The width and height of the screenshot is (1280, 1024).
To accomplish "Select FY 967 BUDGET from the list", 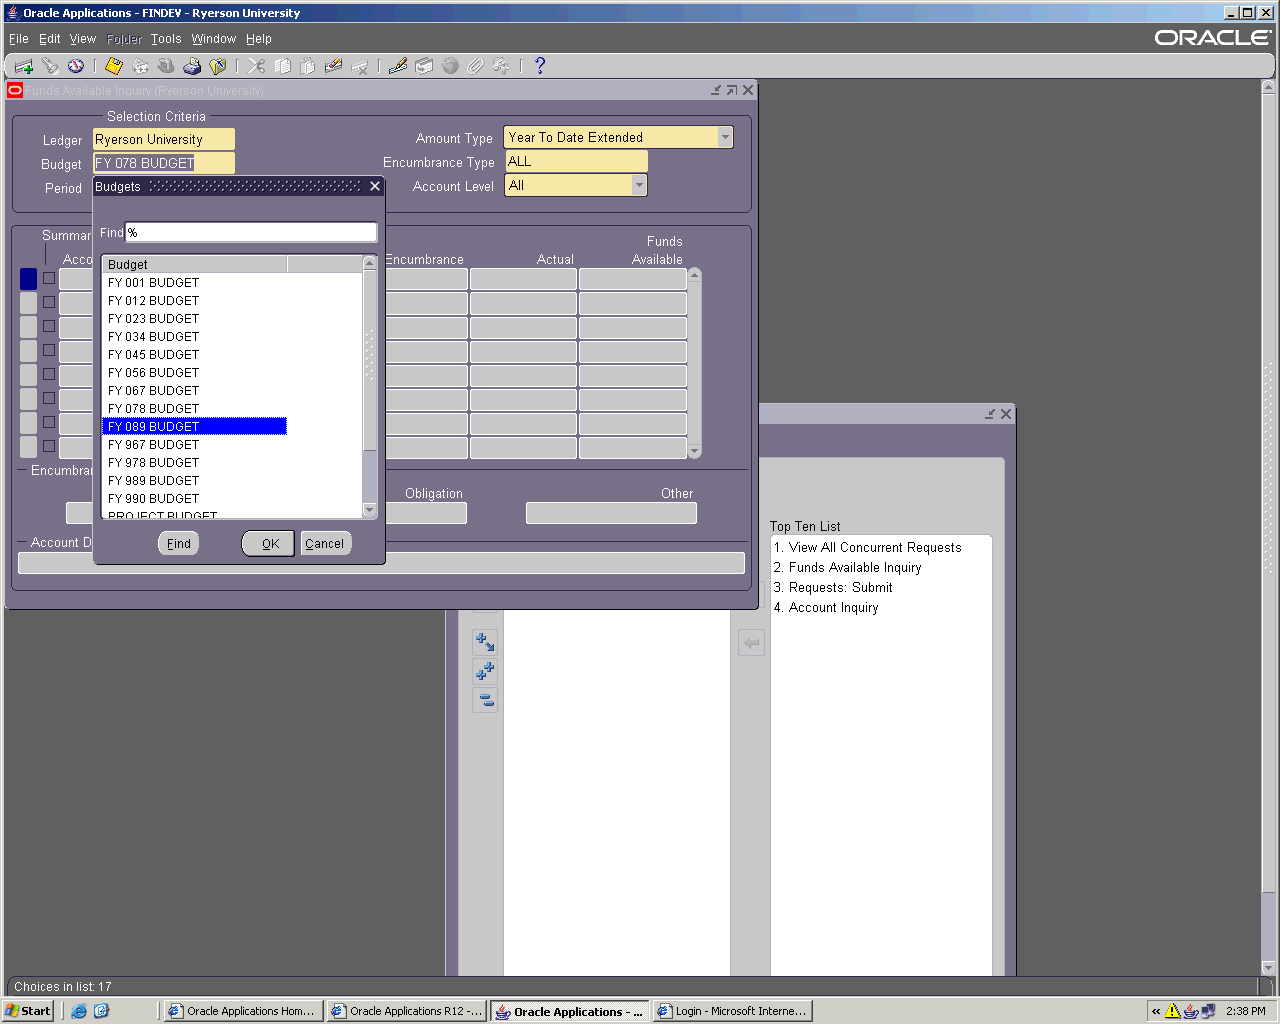I will tap(154, 445).
